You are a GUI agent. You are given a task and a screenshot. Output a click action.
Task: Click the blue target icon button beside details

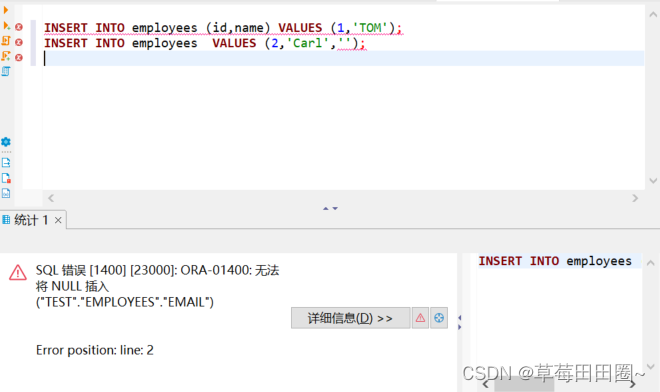[439, 318]
